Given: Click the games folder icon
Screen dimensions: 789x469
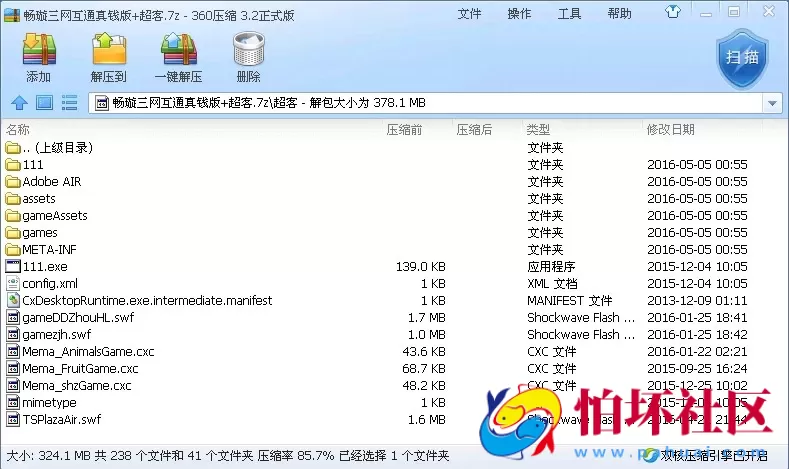Looking at the screenshot, I should click(13, 233).
